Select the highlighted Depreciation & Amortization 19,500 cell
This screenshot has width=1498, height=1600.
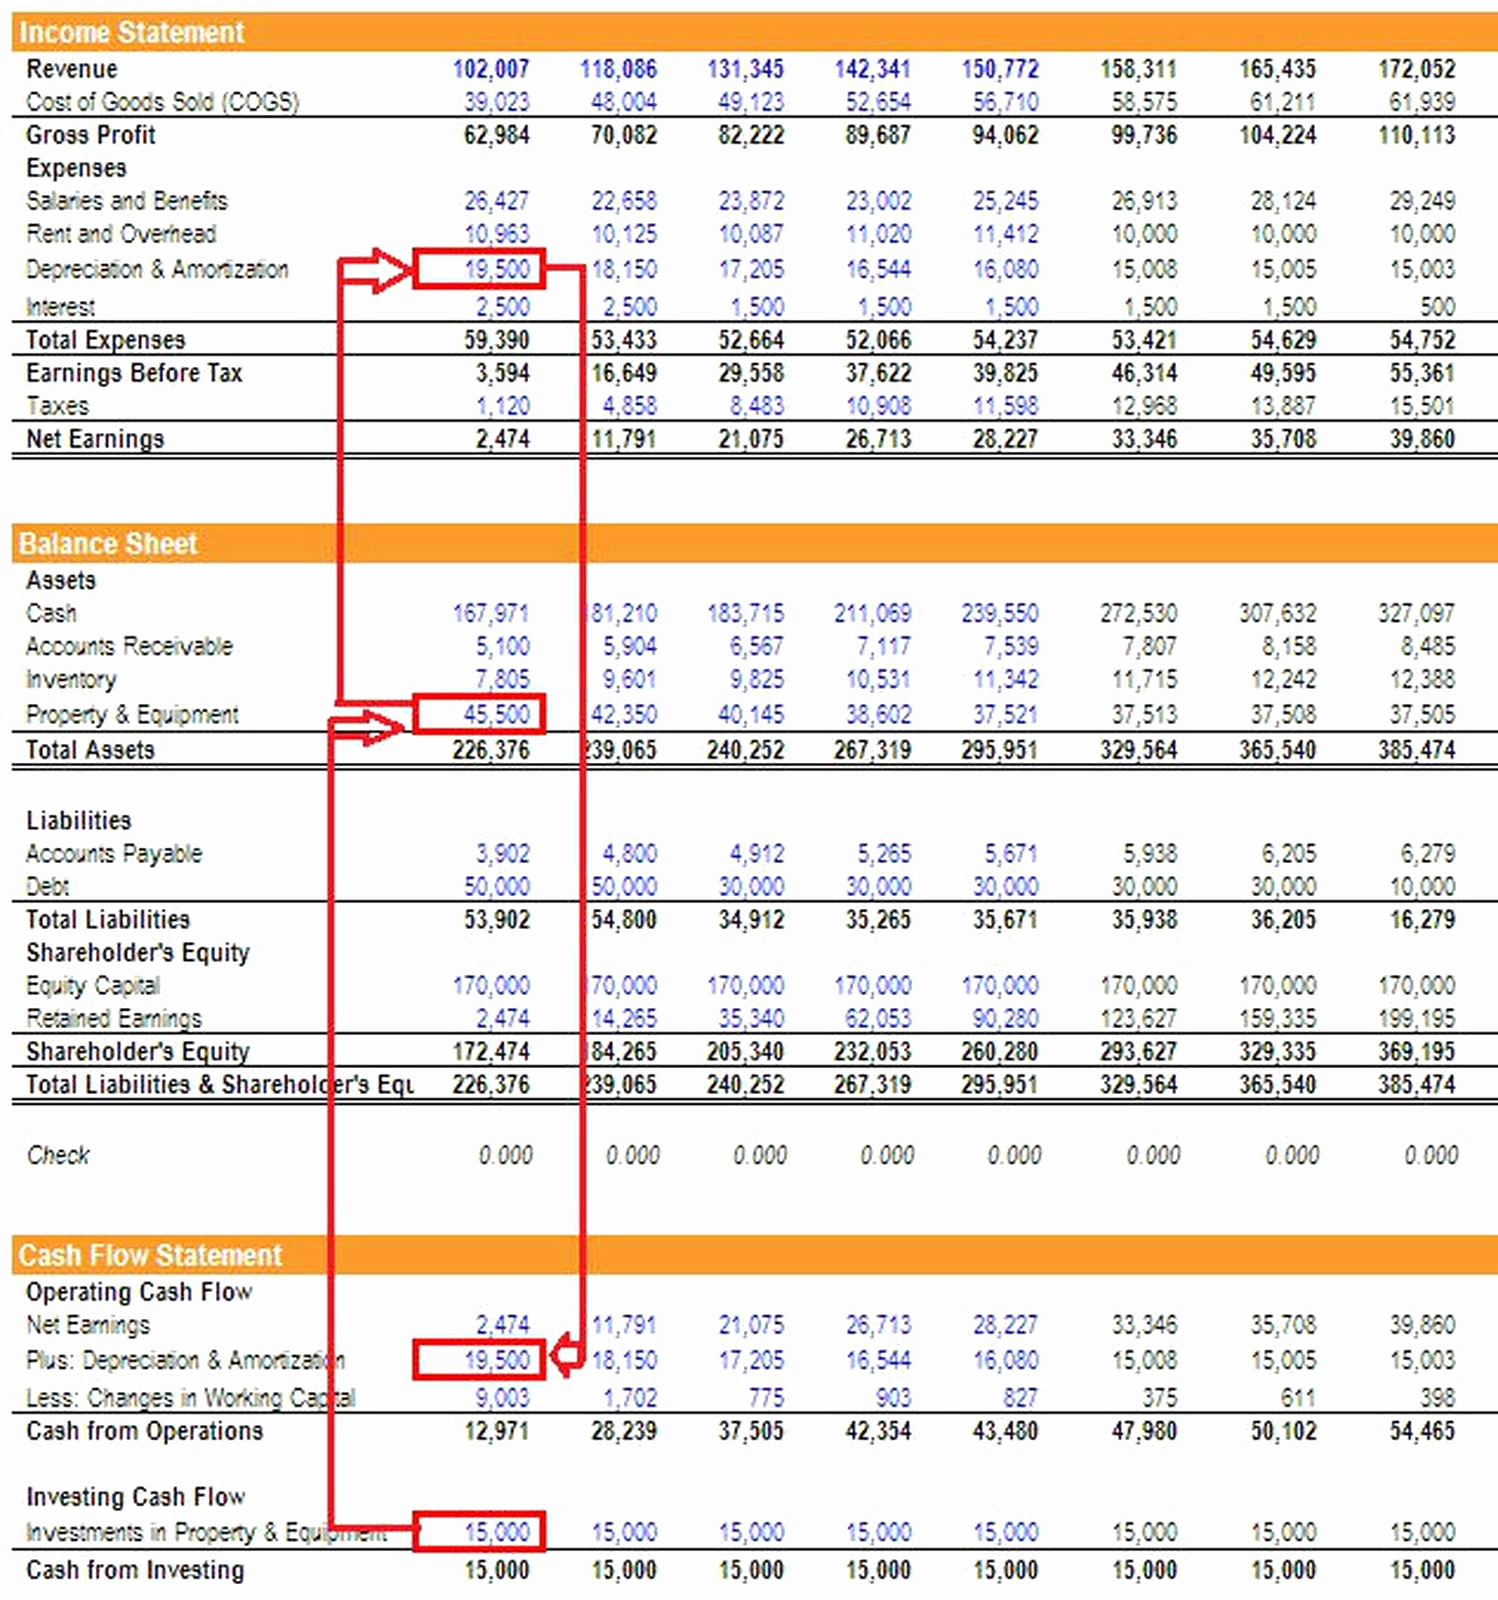479,269
